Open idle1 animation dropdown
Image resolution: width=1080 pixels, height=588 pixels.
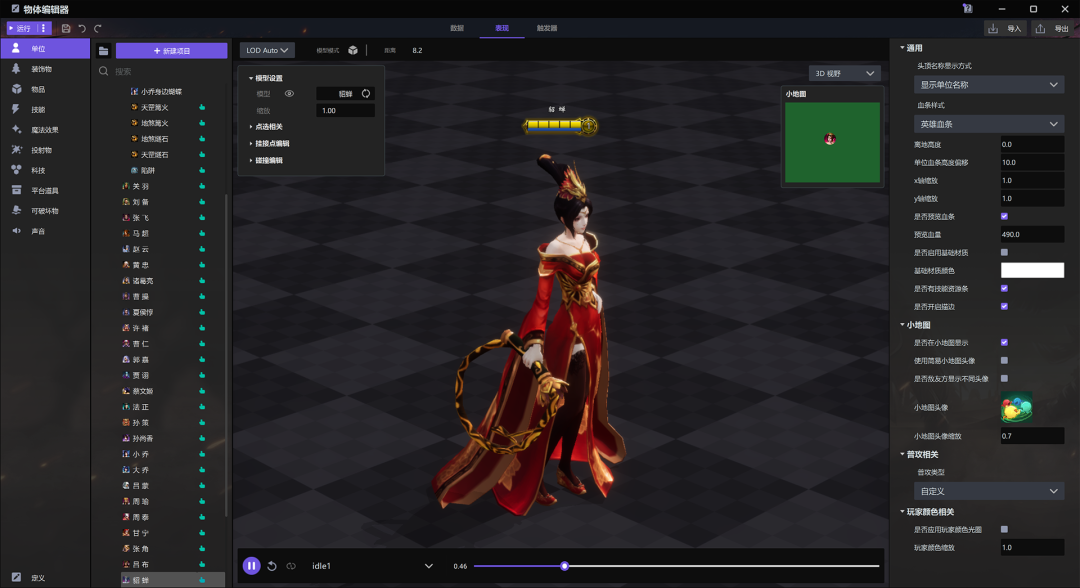pyautogui.click(x=372, y=566)
